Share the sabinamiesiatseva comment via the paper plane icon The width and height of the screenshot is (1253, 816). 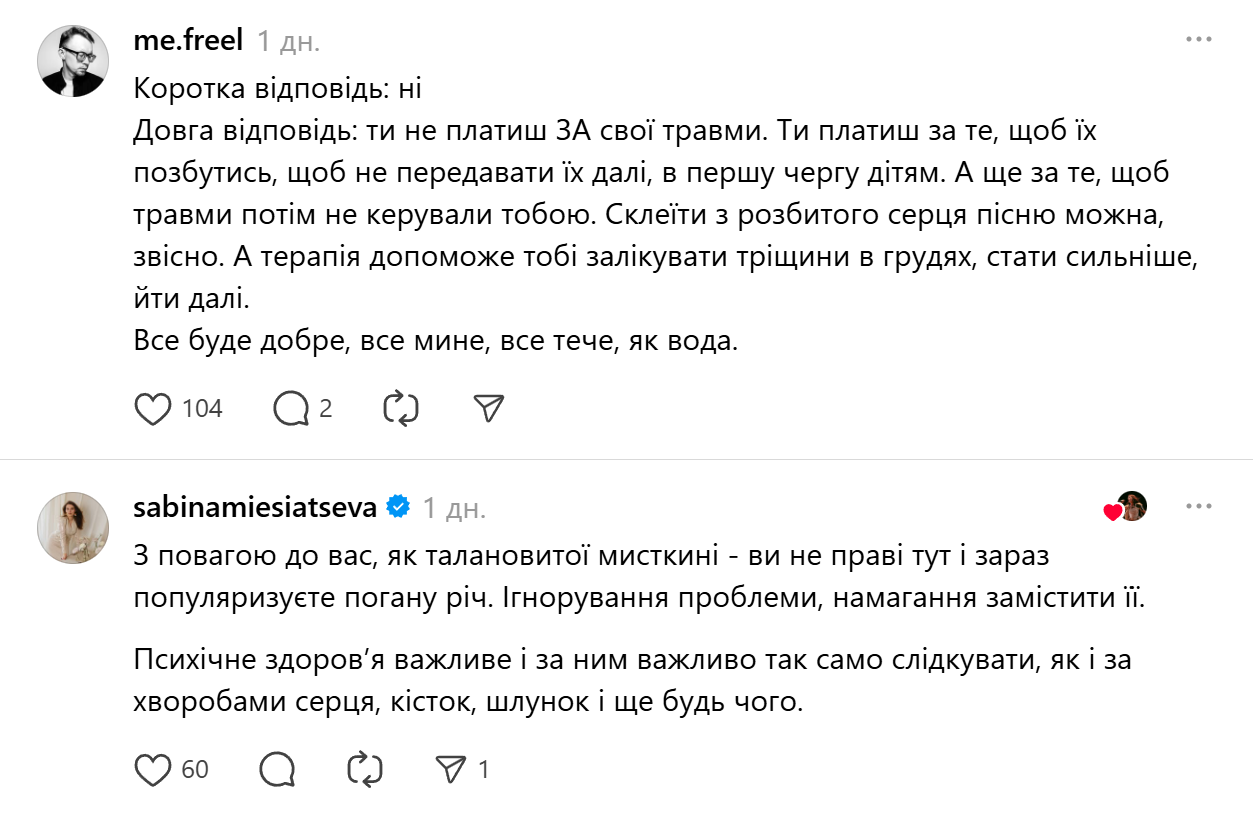tap(451, 770)
